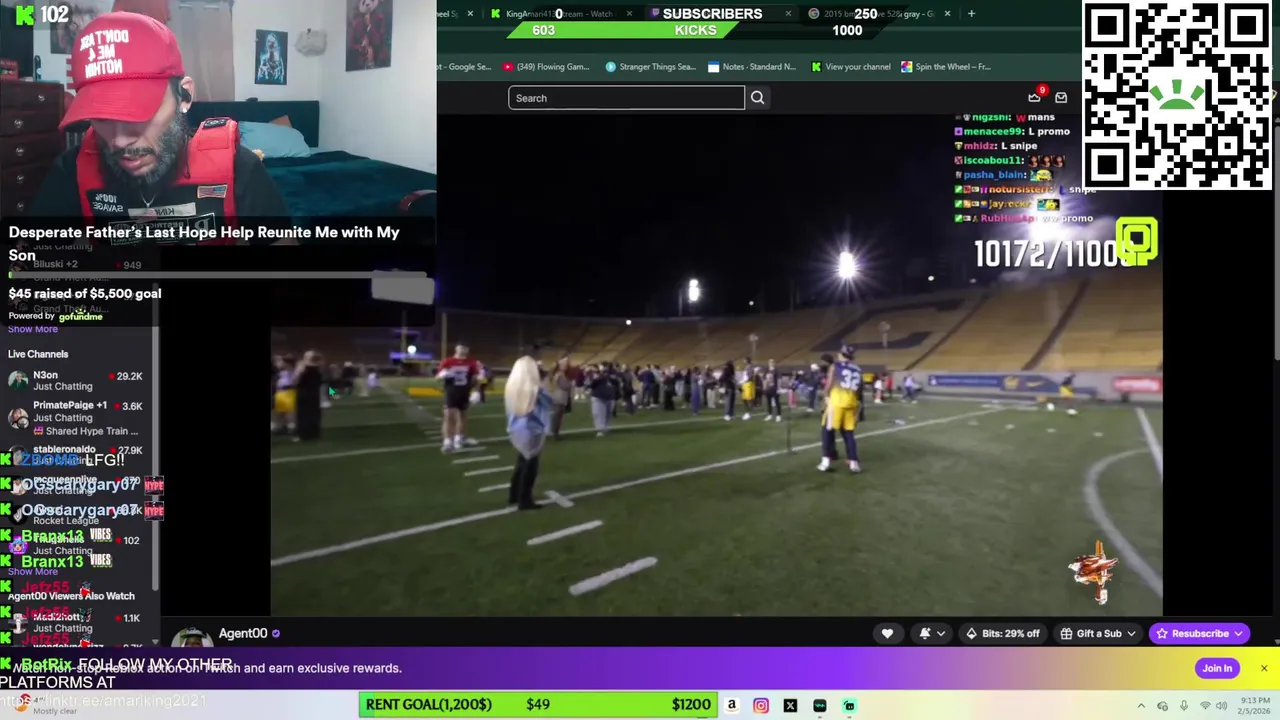Click the Resubscribe button
The image size is (1280, 720).
(1198, 633)
